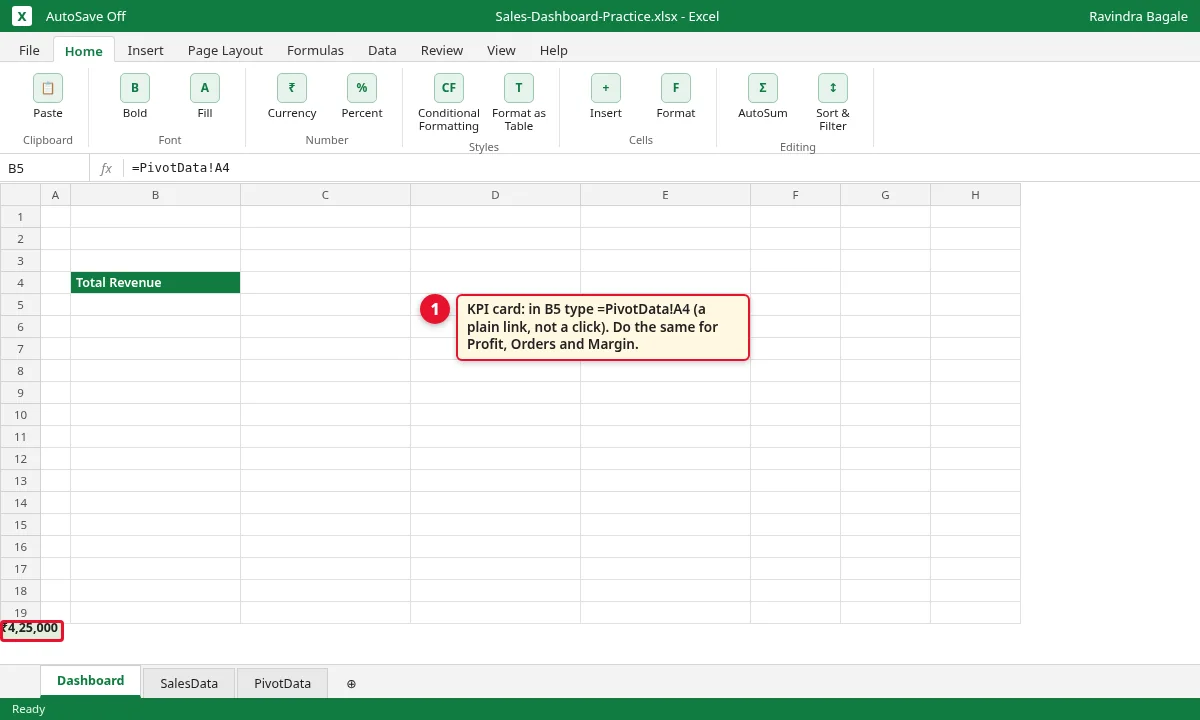Apply Currency number format
The height and width of the screenshot is (720, 1200).
(x=292, y=88)
